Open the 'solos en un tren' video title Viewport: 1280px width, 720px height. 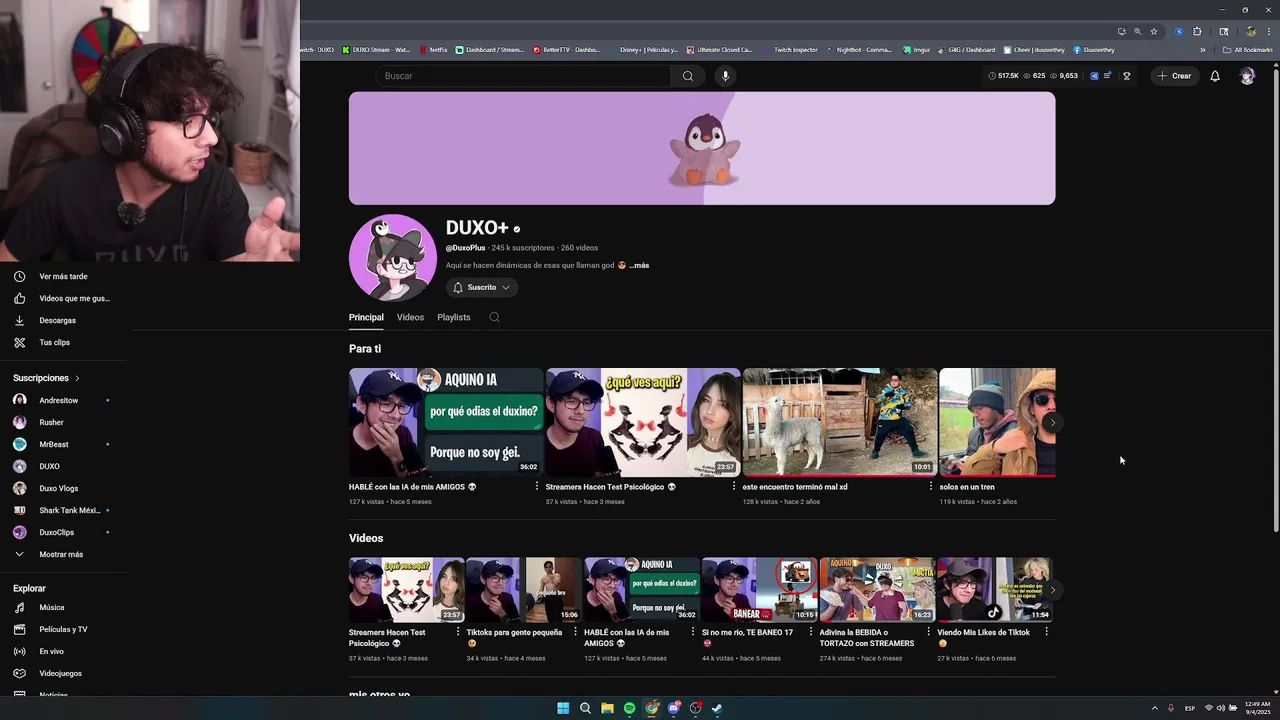click(967, 487)
